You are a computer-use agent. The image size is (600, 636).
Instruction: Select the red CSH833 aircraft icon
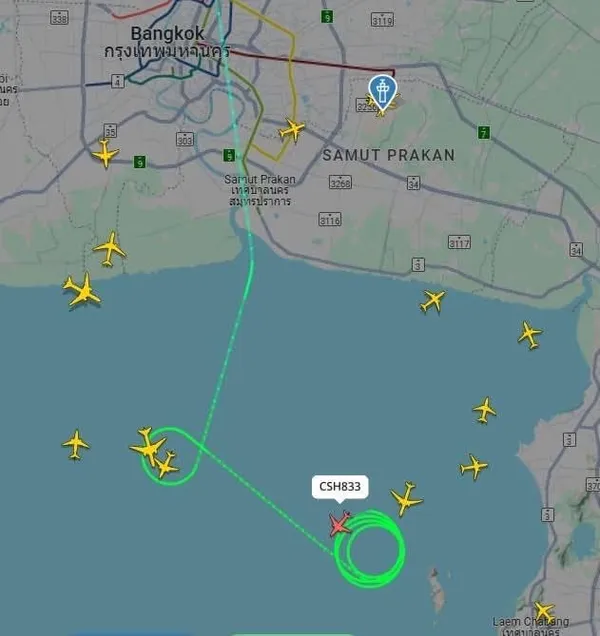click(x=340, y=524)
